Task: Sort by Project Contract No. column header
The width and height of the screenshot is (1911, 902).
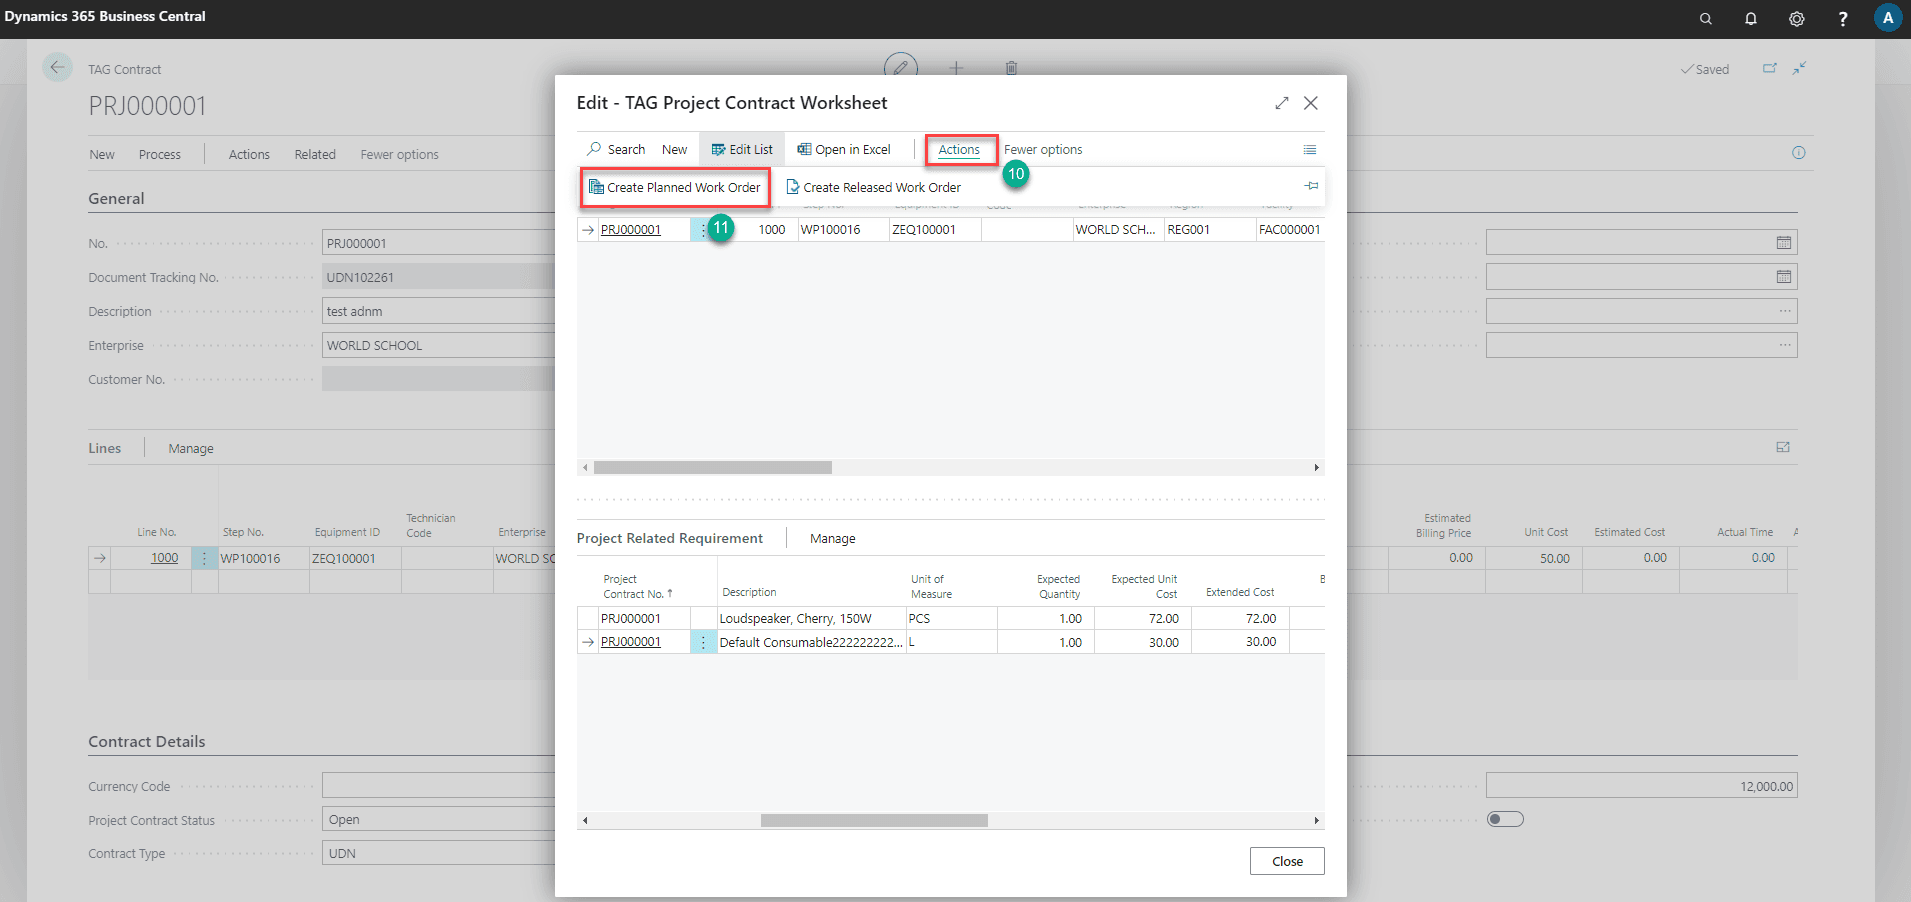Action: tap(638, 587)
